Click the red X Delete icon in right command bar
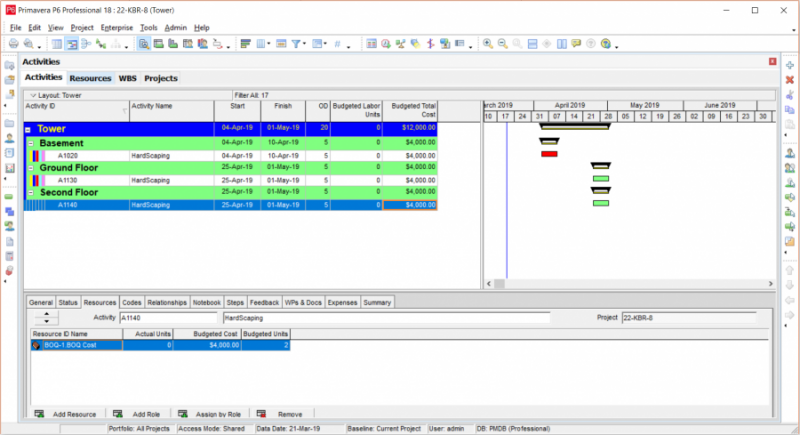This screenshot has width=800, height=435. click(x=790, y=80)
